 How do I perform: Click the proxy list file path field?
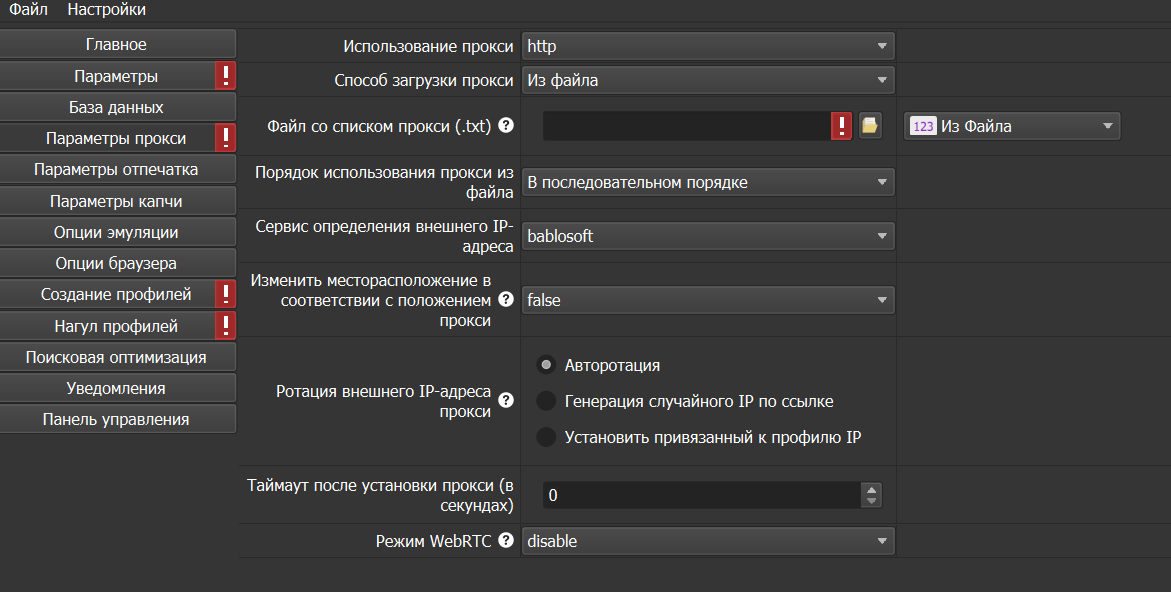pos(687,126)
